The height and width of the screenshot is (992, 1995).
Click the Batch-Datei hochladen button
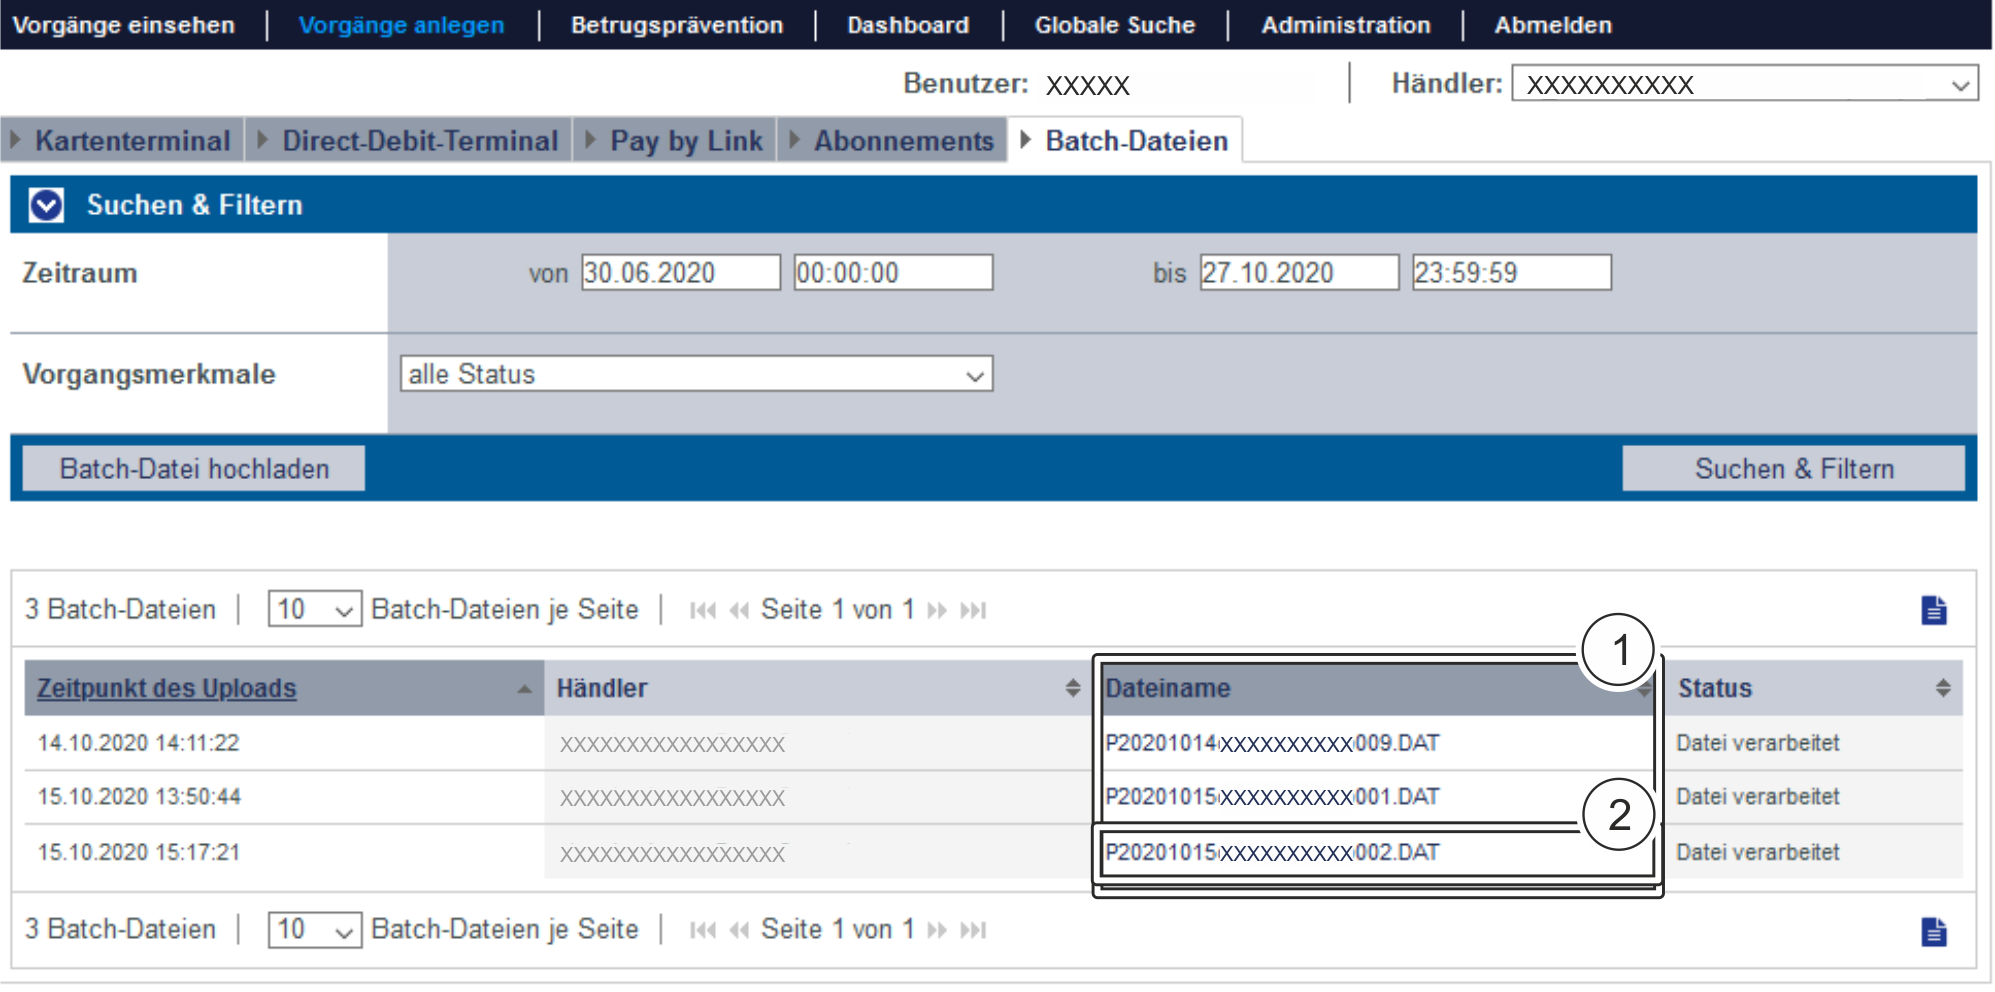tap(194, 469)
